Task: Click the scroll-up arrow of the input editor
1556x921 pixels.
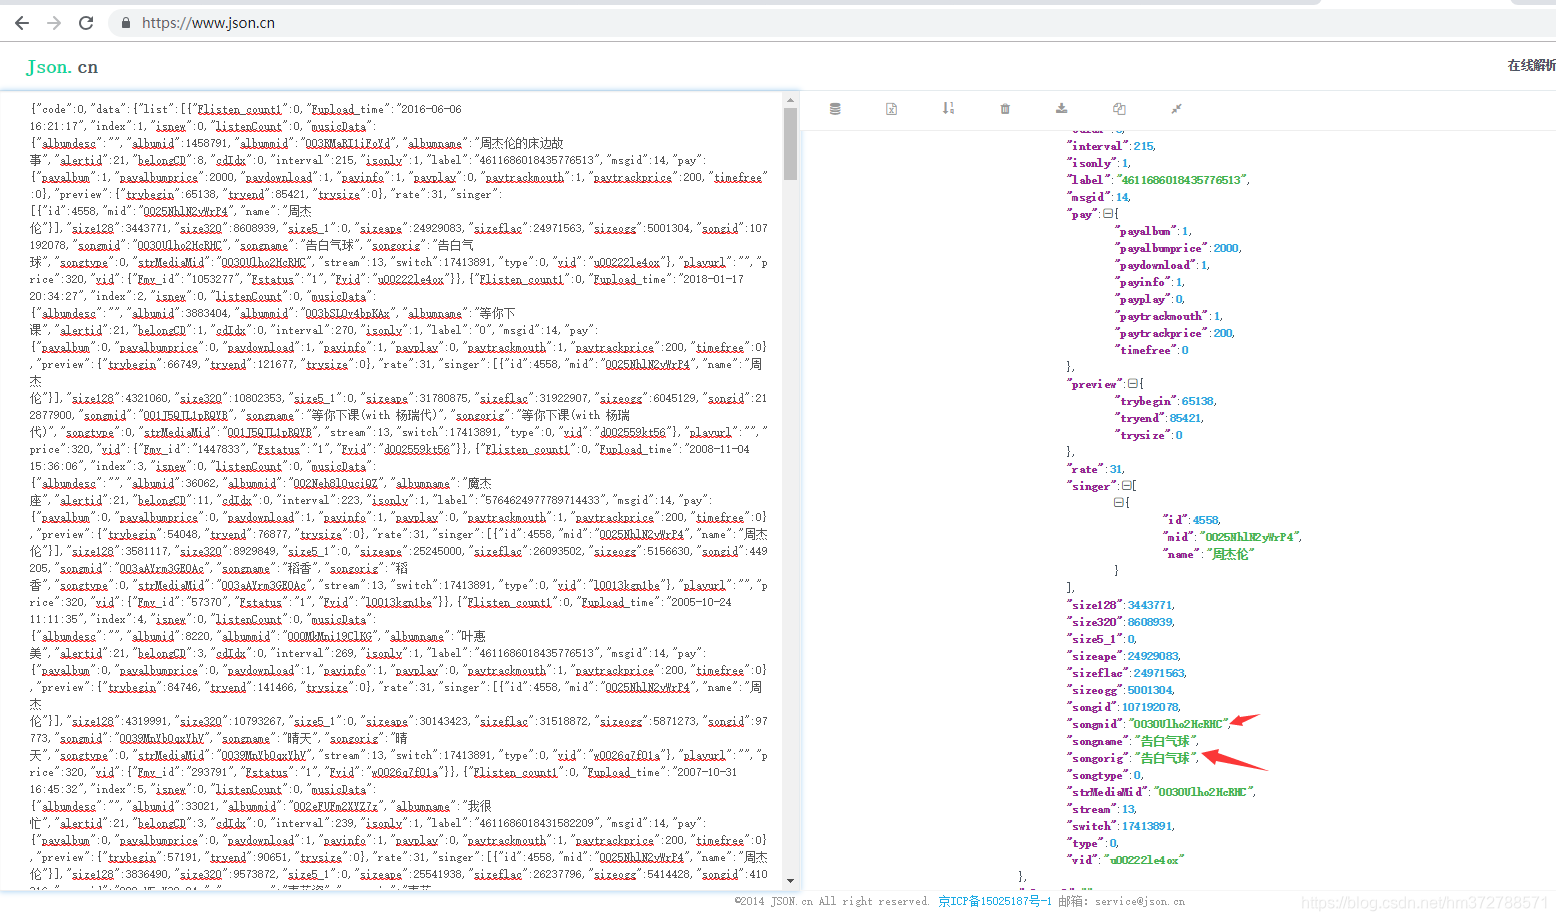Action: (x=790, y=100)
